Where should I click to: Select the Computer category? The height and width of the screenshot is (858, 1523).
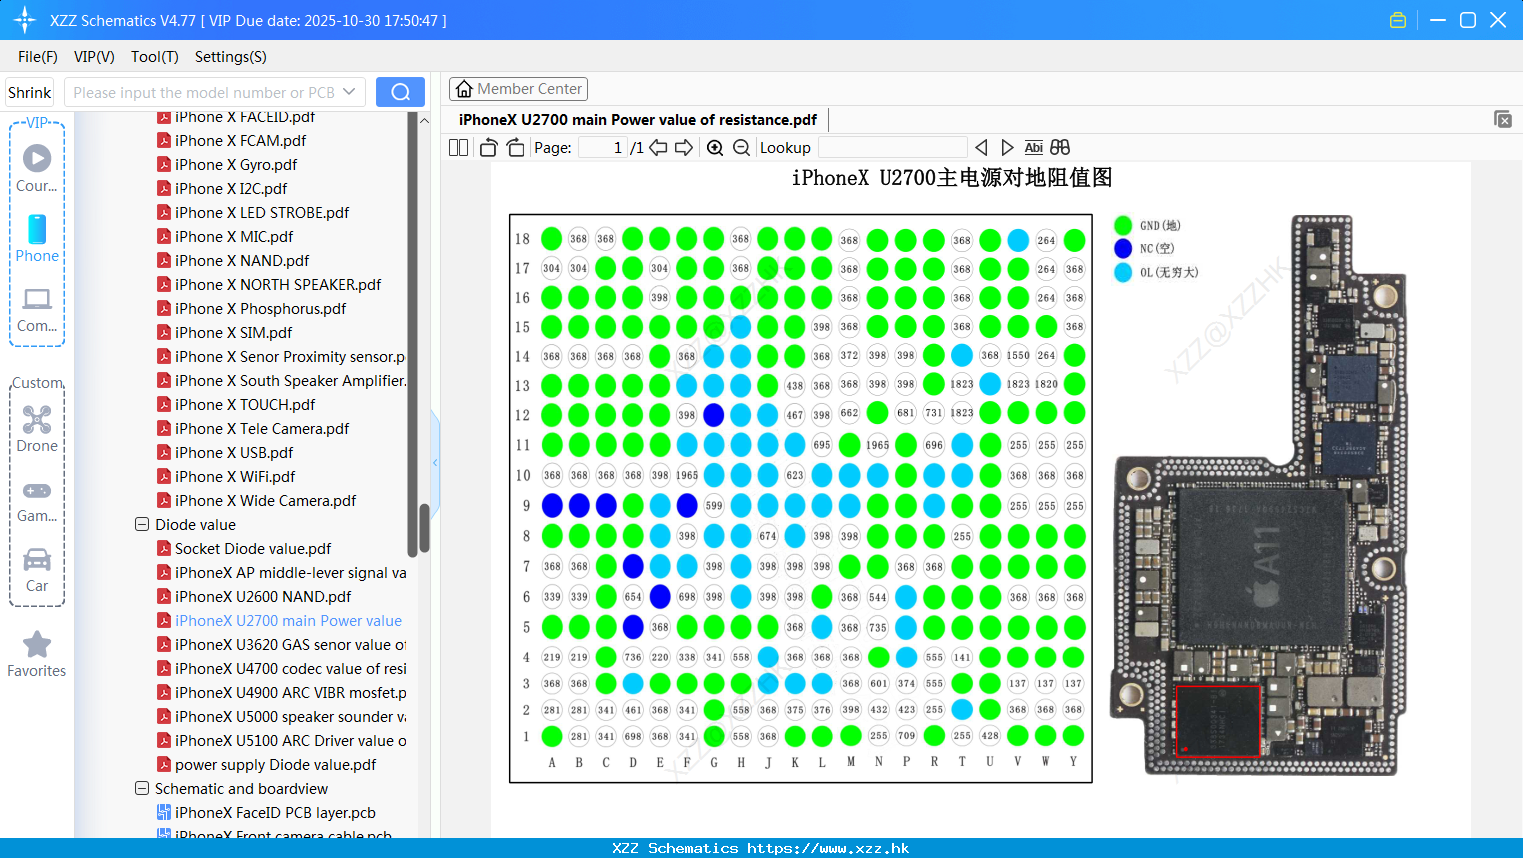pyautogui.click(x=37, y=309)
